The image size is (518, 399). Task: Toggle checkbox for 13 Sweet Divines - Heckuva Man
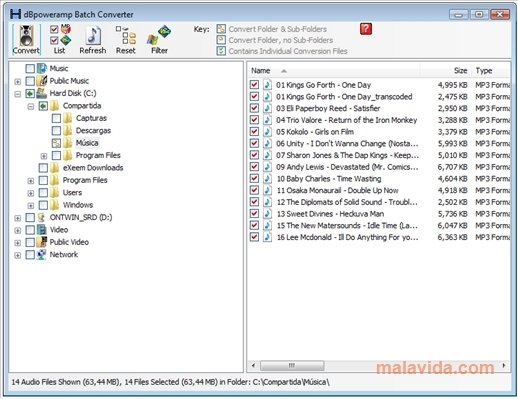pos(254,214)
